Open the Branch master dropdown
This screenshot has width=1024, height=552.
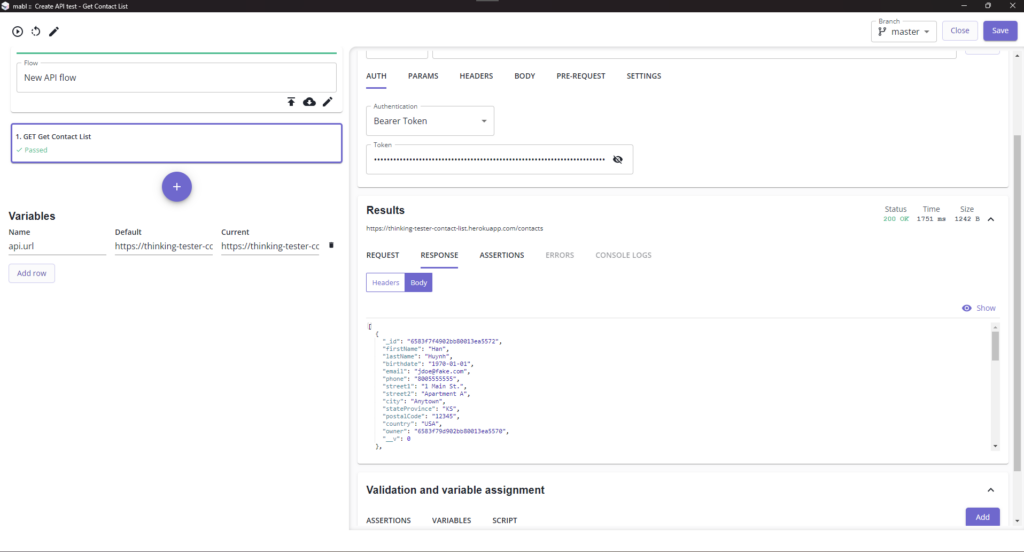(904, 31)
